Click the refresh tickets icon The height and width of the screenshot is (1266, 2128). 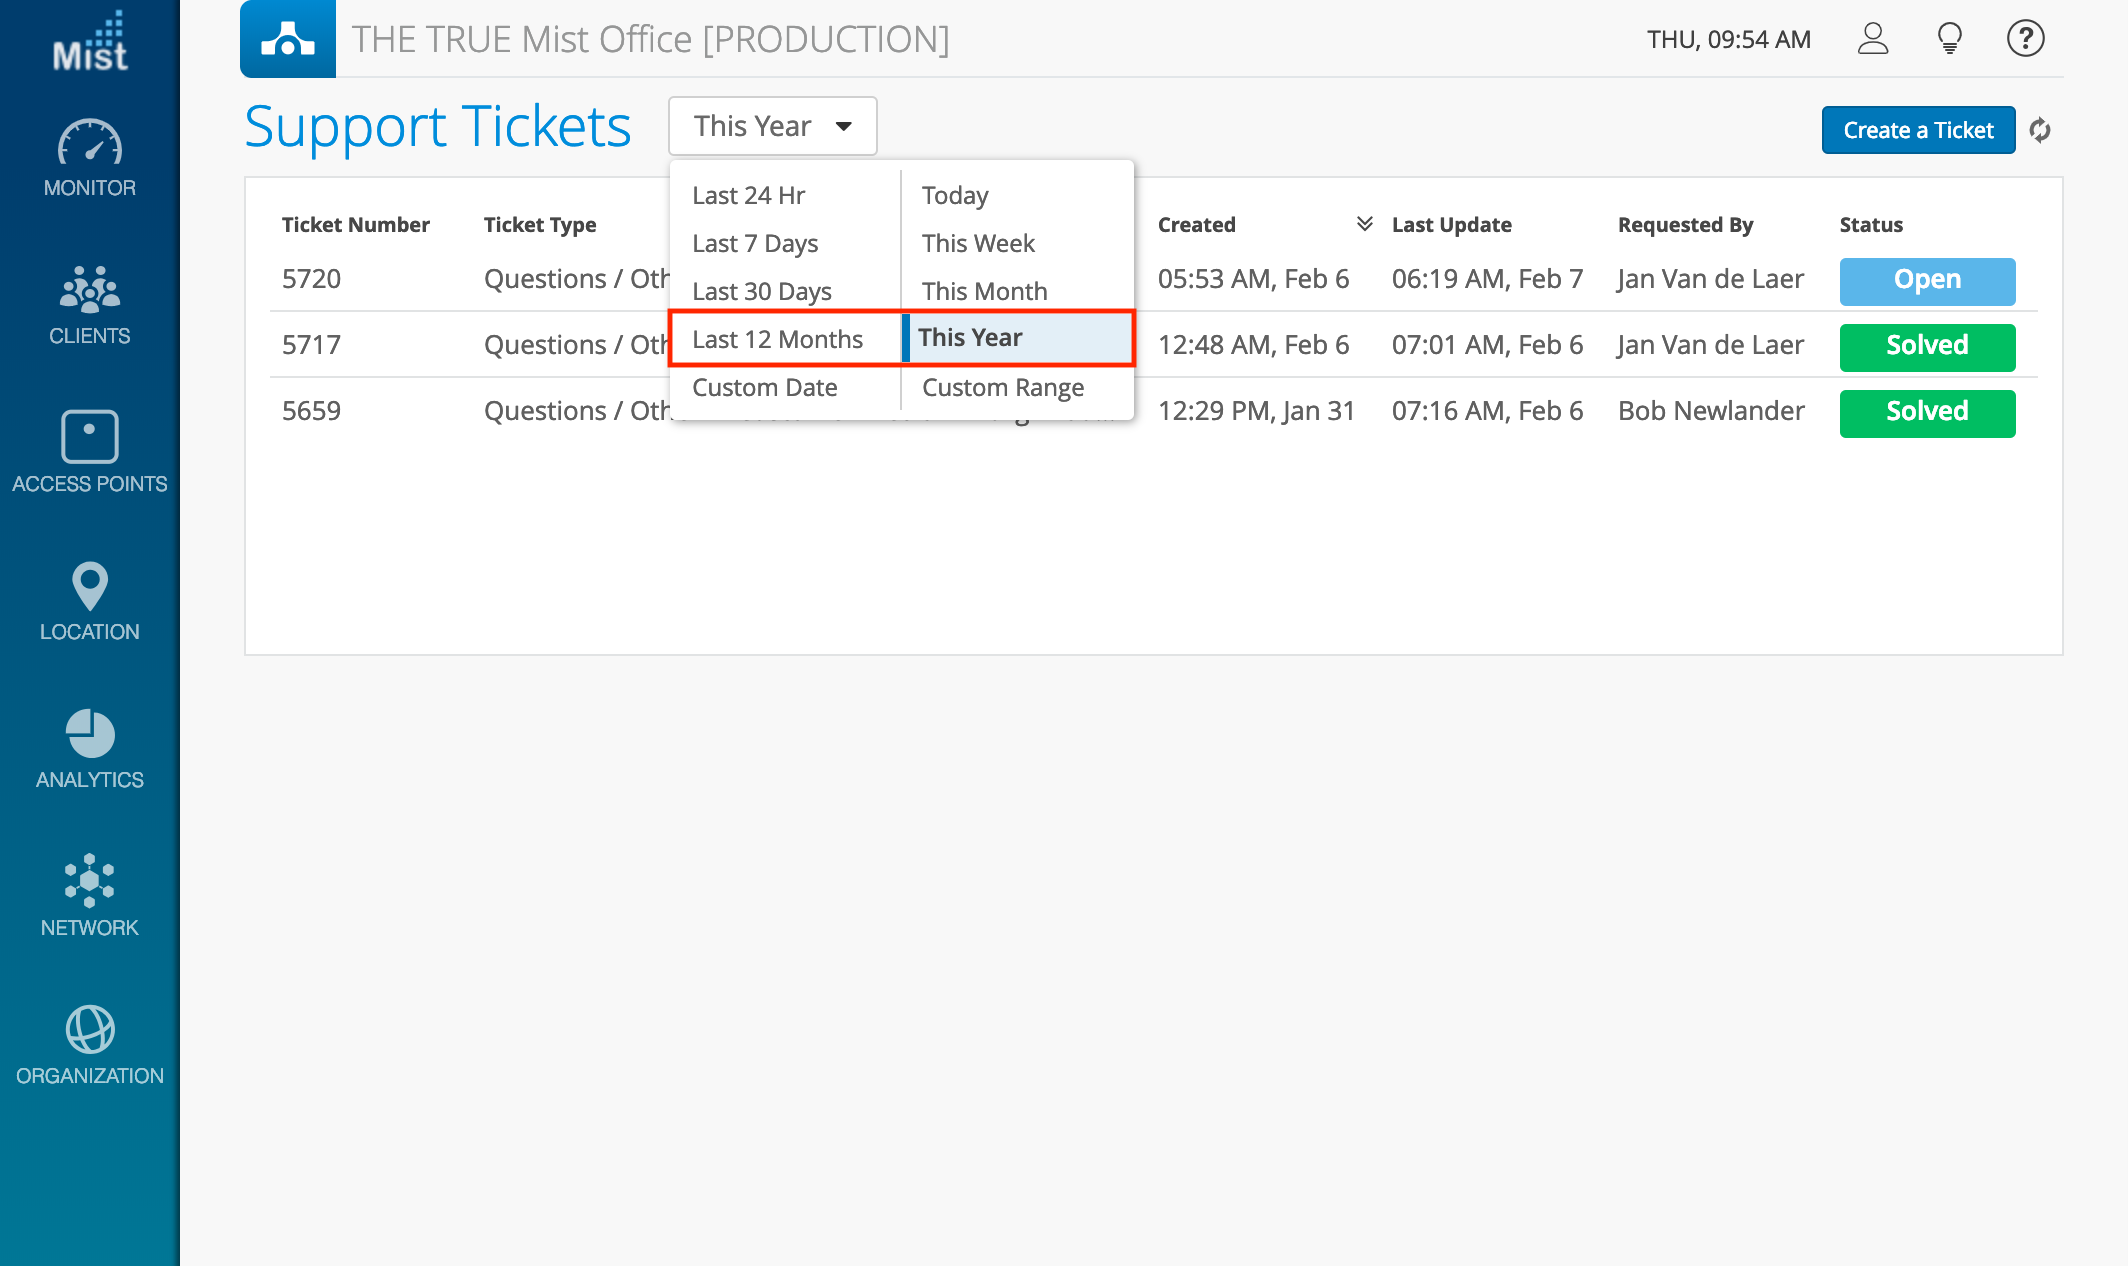point(2040,130)
